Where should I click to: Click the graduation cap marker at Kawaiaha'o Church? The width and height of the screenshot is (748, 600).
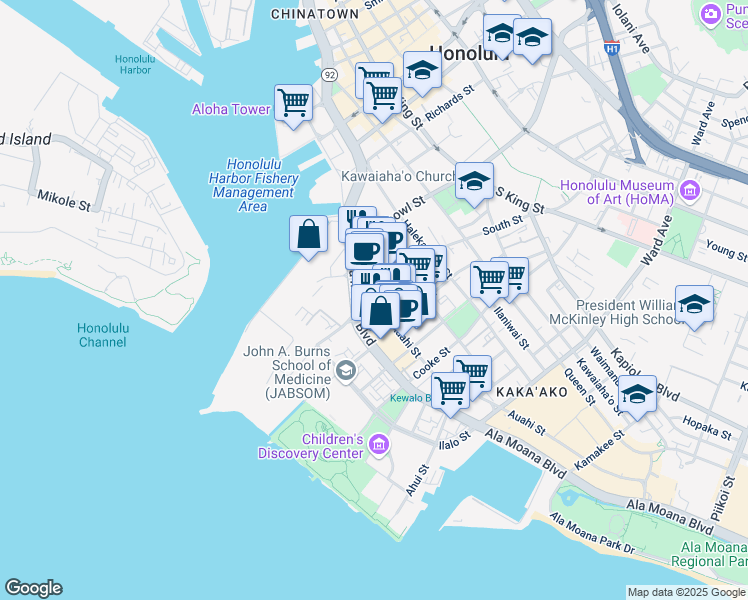474,181
